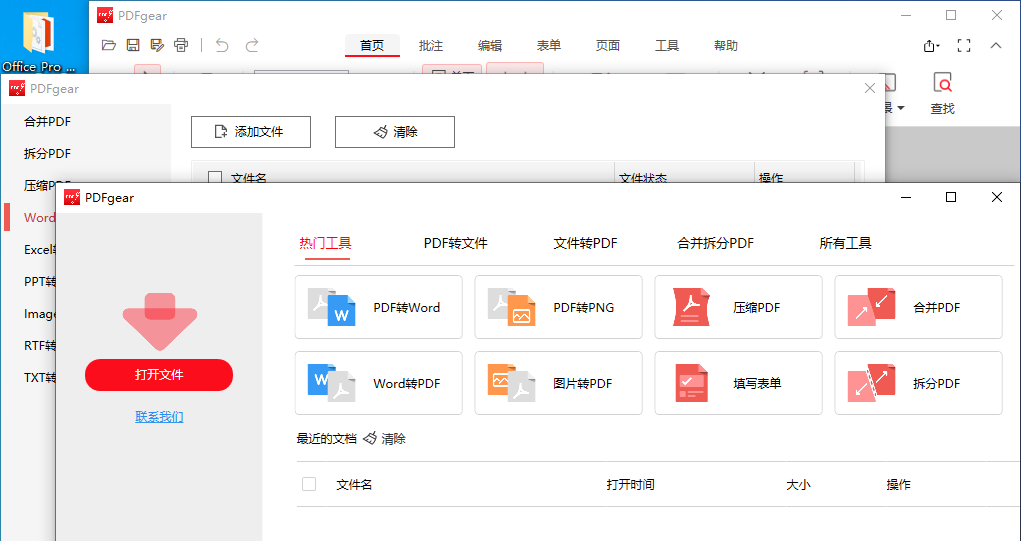Click the Undo arrow in main toolbar
Image resolution: width=1021 pixels, height=541 pixels.
222,45
